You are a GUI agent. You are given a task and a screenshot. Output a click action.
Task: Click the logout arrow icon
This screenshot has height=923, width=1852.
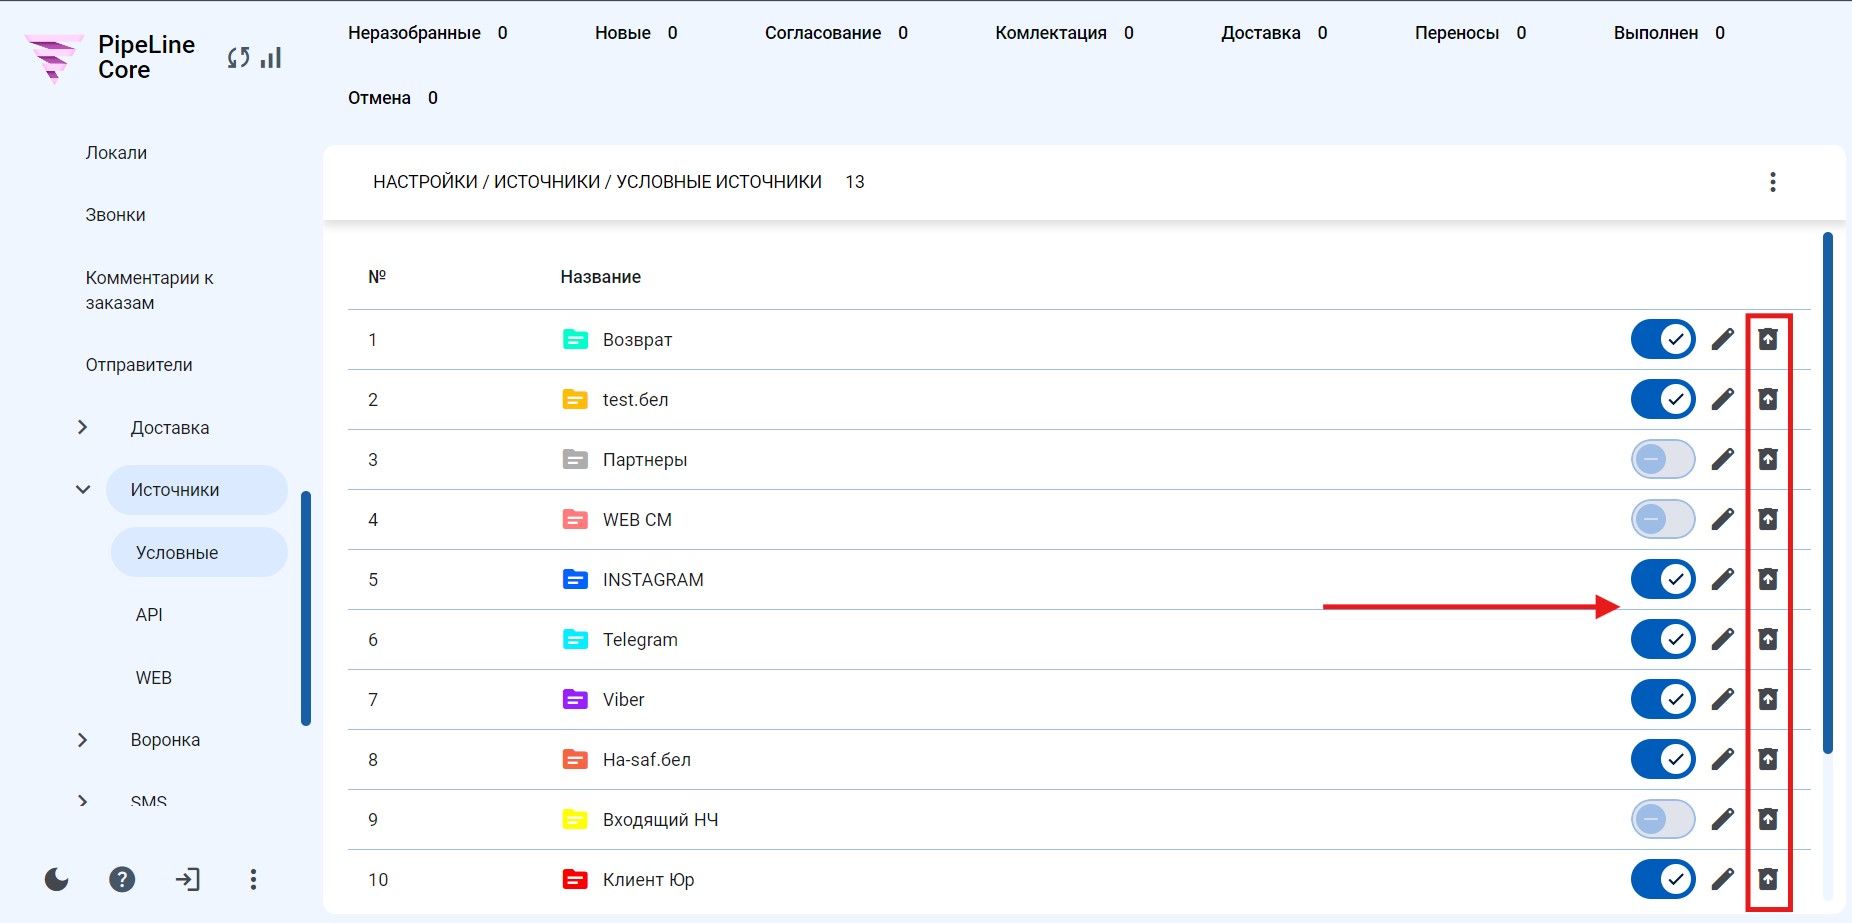point(187,879)
